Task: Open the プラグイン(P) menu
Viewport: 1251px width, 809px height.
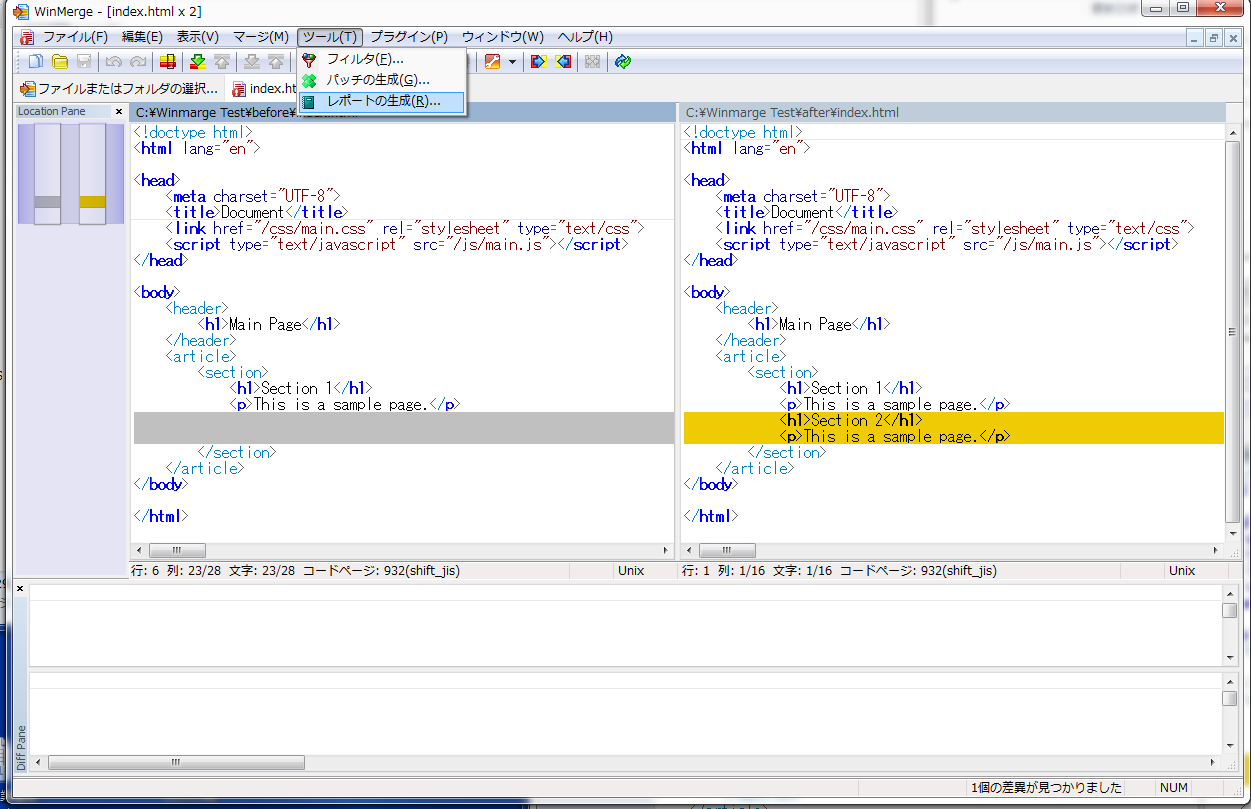Action: coord(409,37)
